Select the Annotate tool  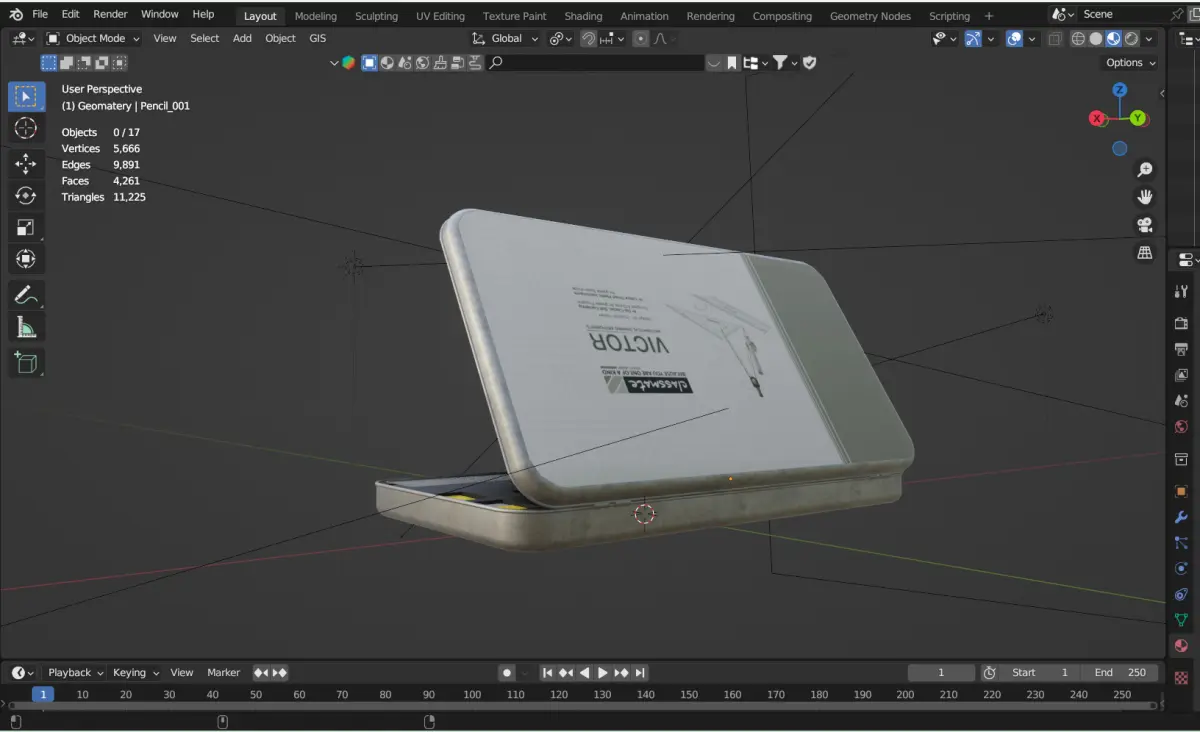pyautogui.click(x=26, y=295)
